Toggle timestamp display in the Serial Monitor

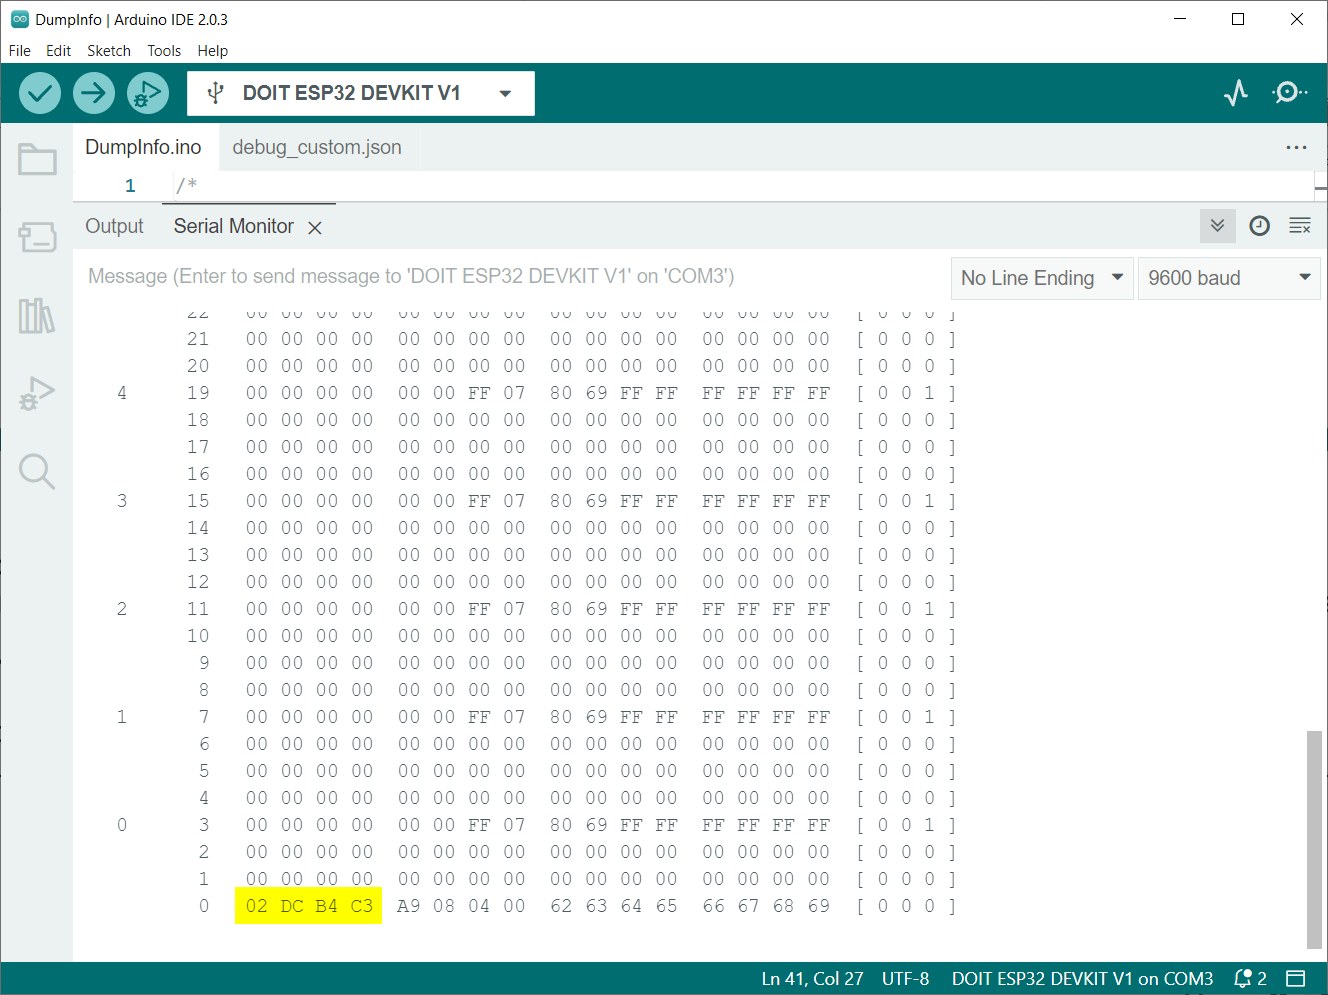click(1260, 226)
